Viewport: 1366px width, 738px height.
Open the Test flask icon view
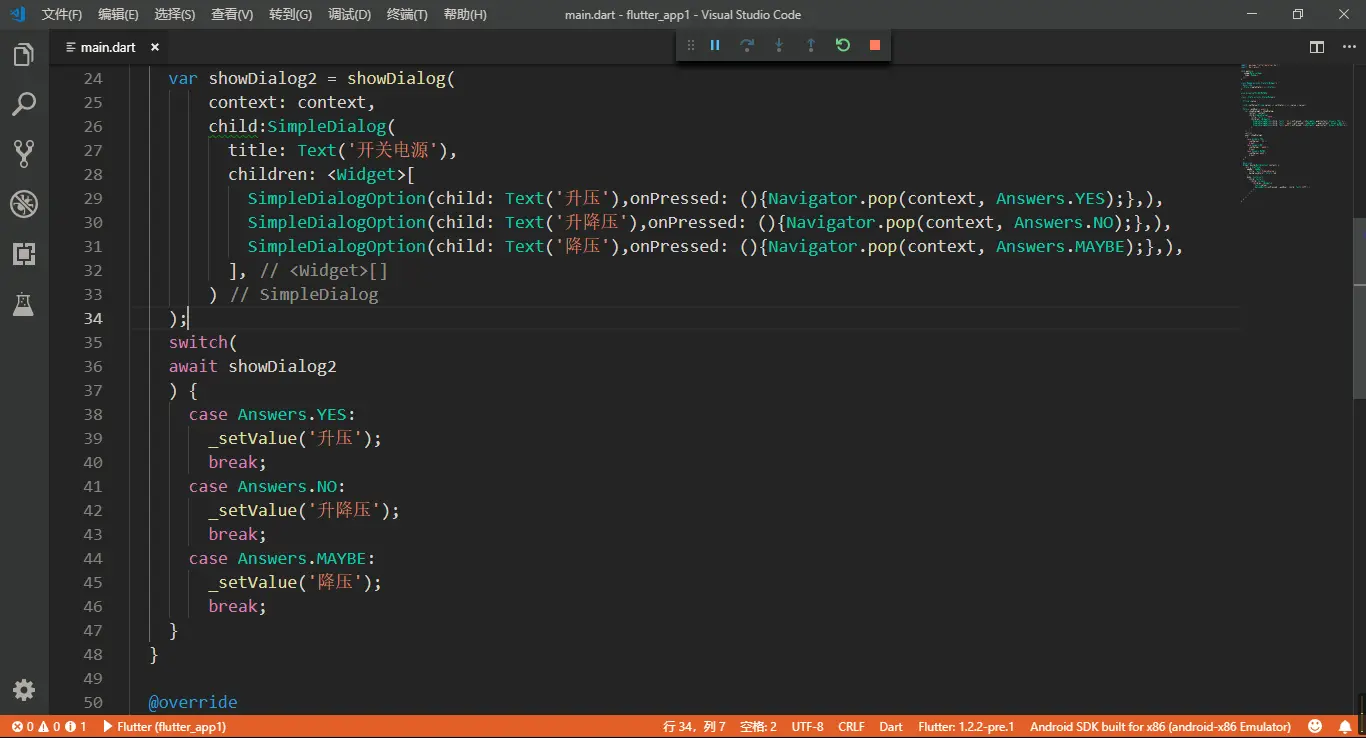tap(24, 305)
